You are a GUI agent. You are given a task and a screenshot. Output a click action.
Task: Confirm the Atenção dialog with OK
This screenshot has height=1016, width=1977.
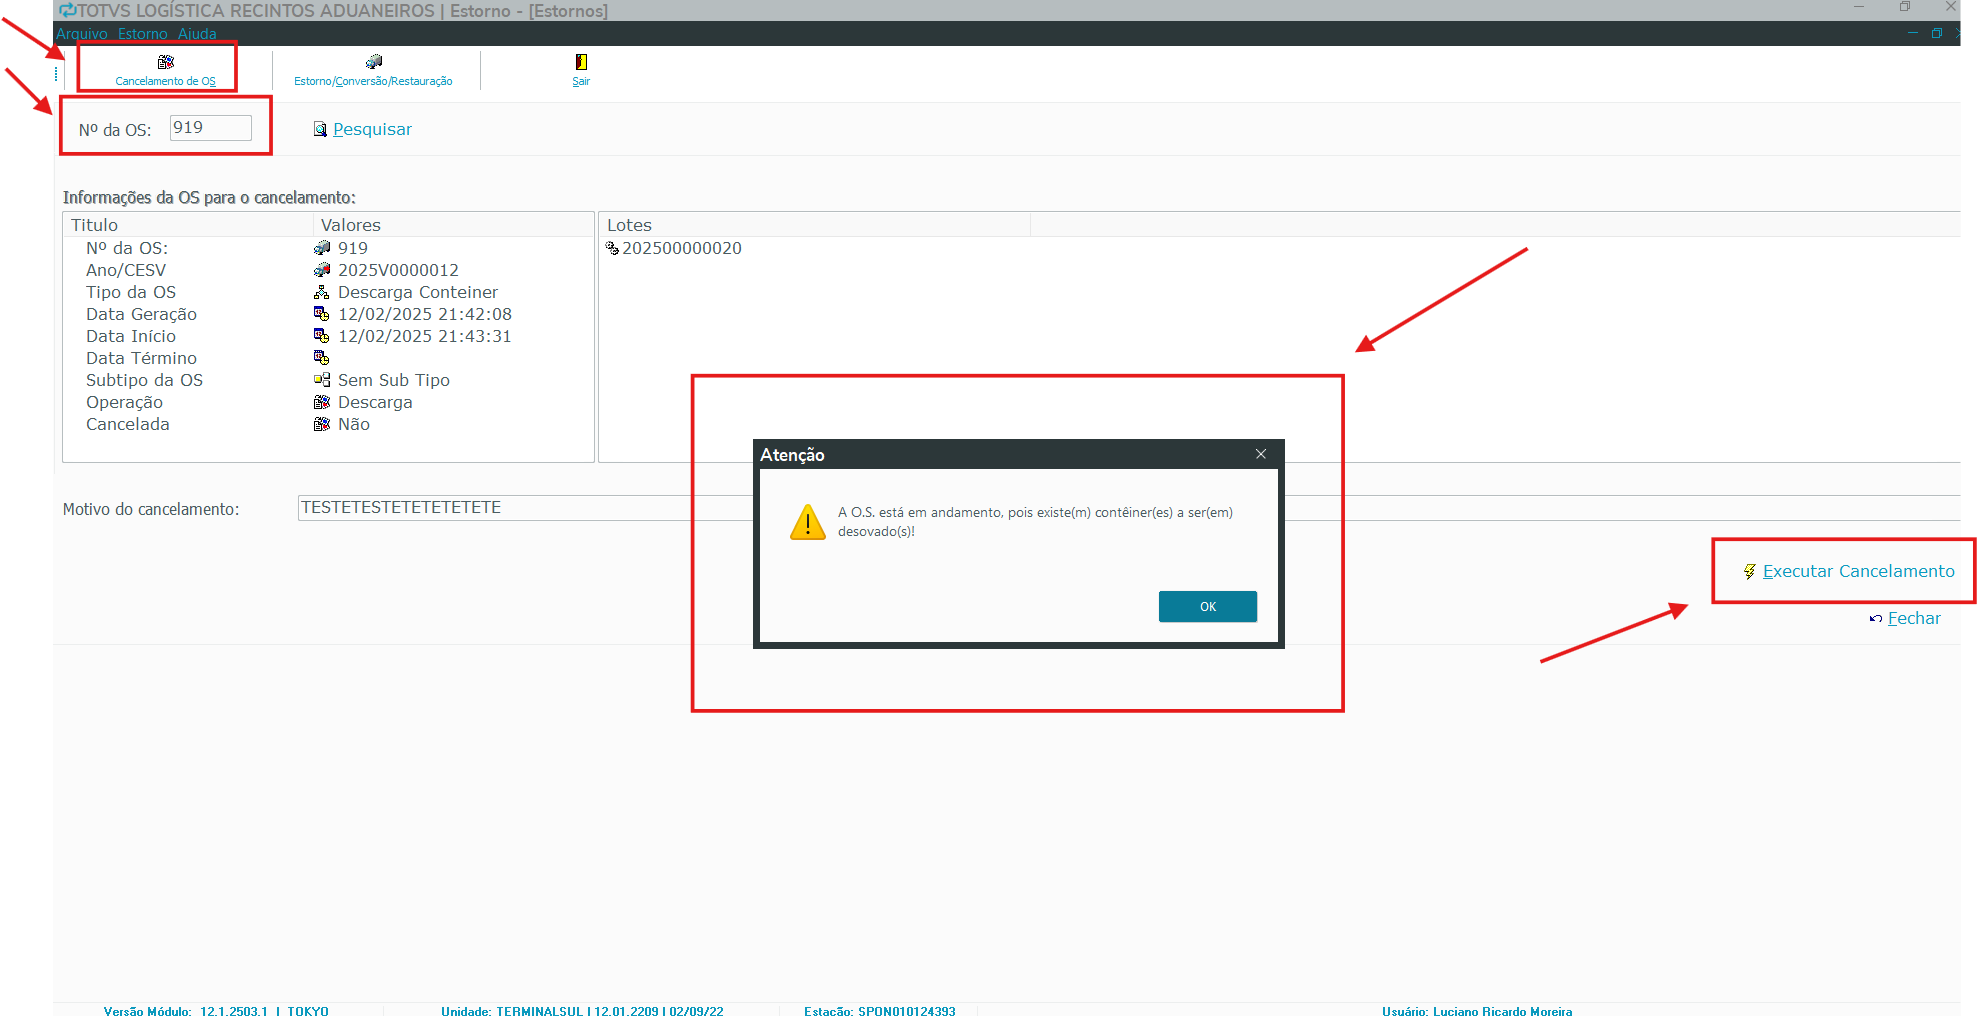[x=1208, y=607]
